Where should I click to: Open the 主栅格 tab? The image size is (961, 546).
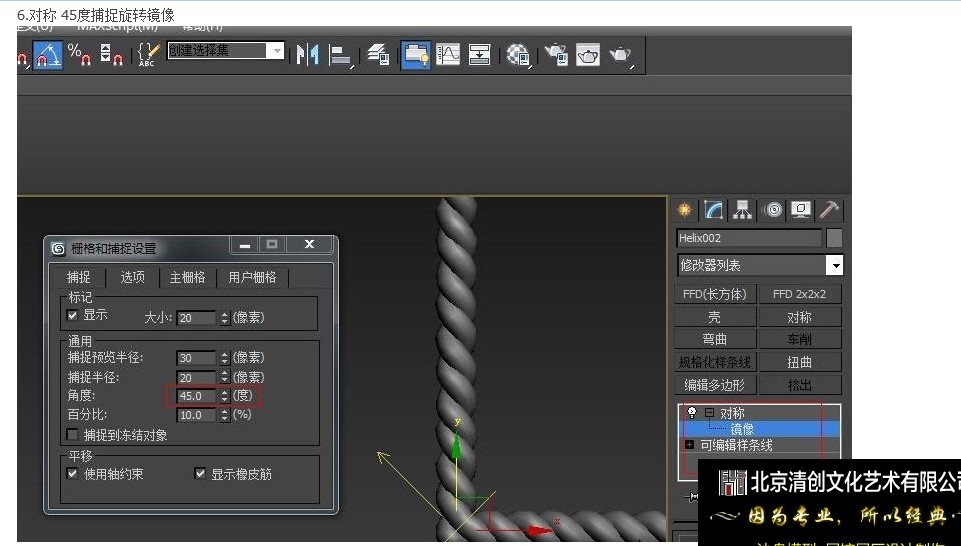[187, 278]
